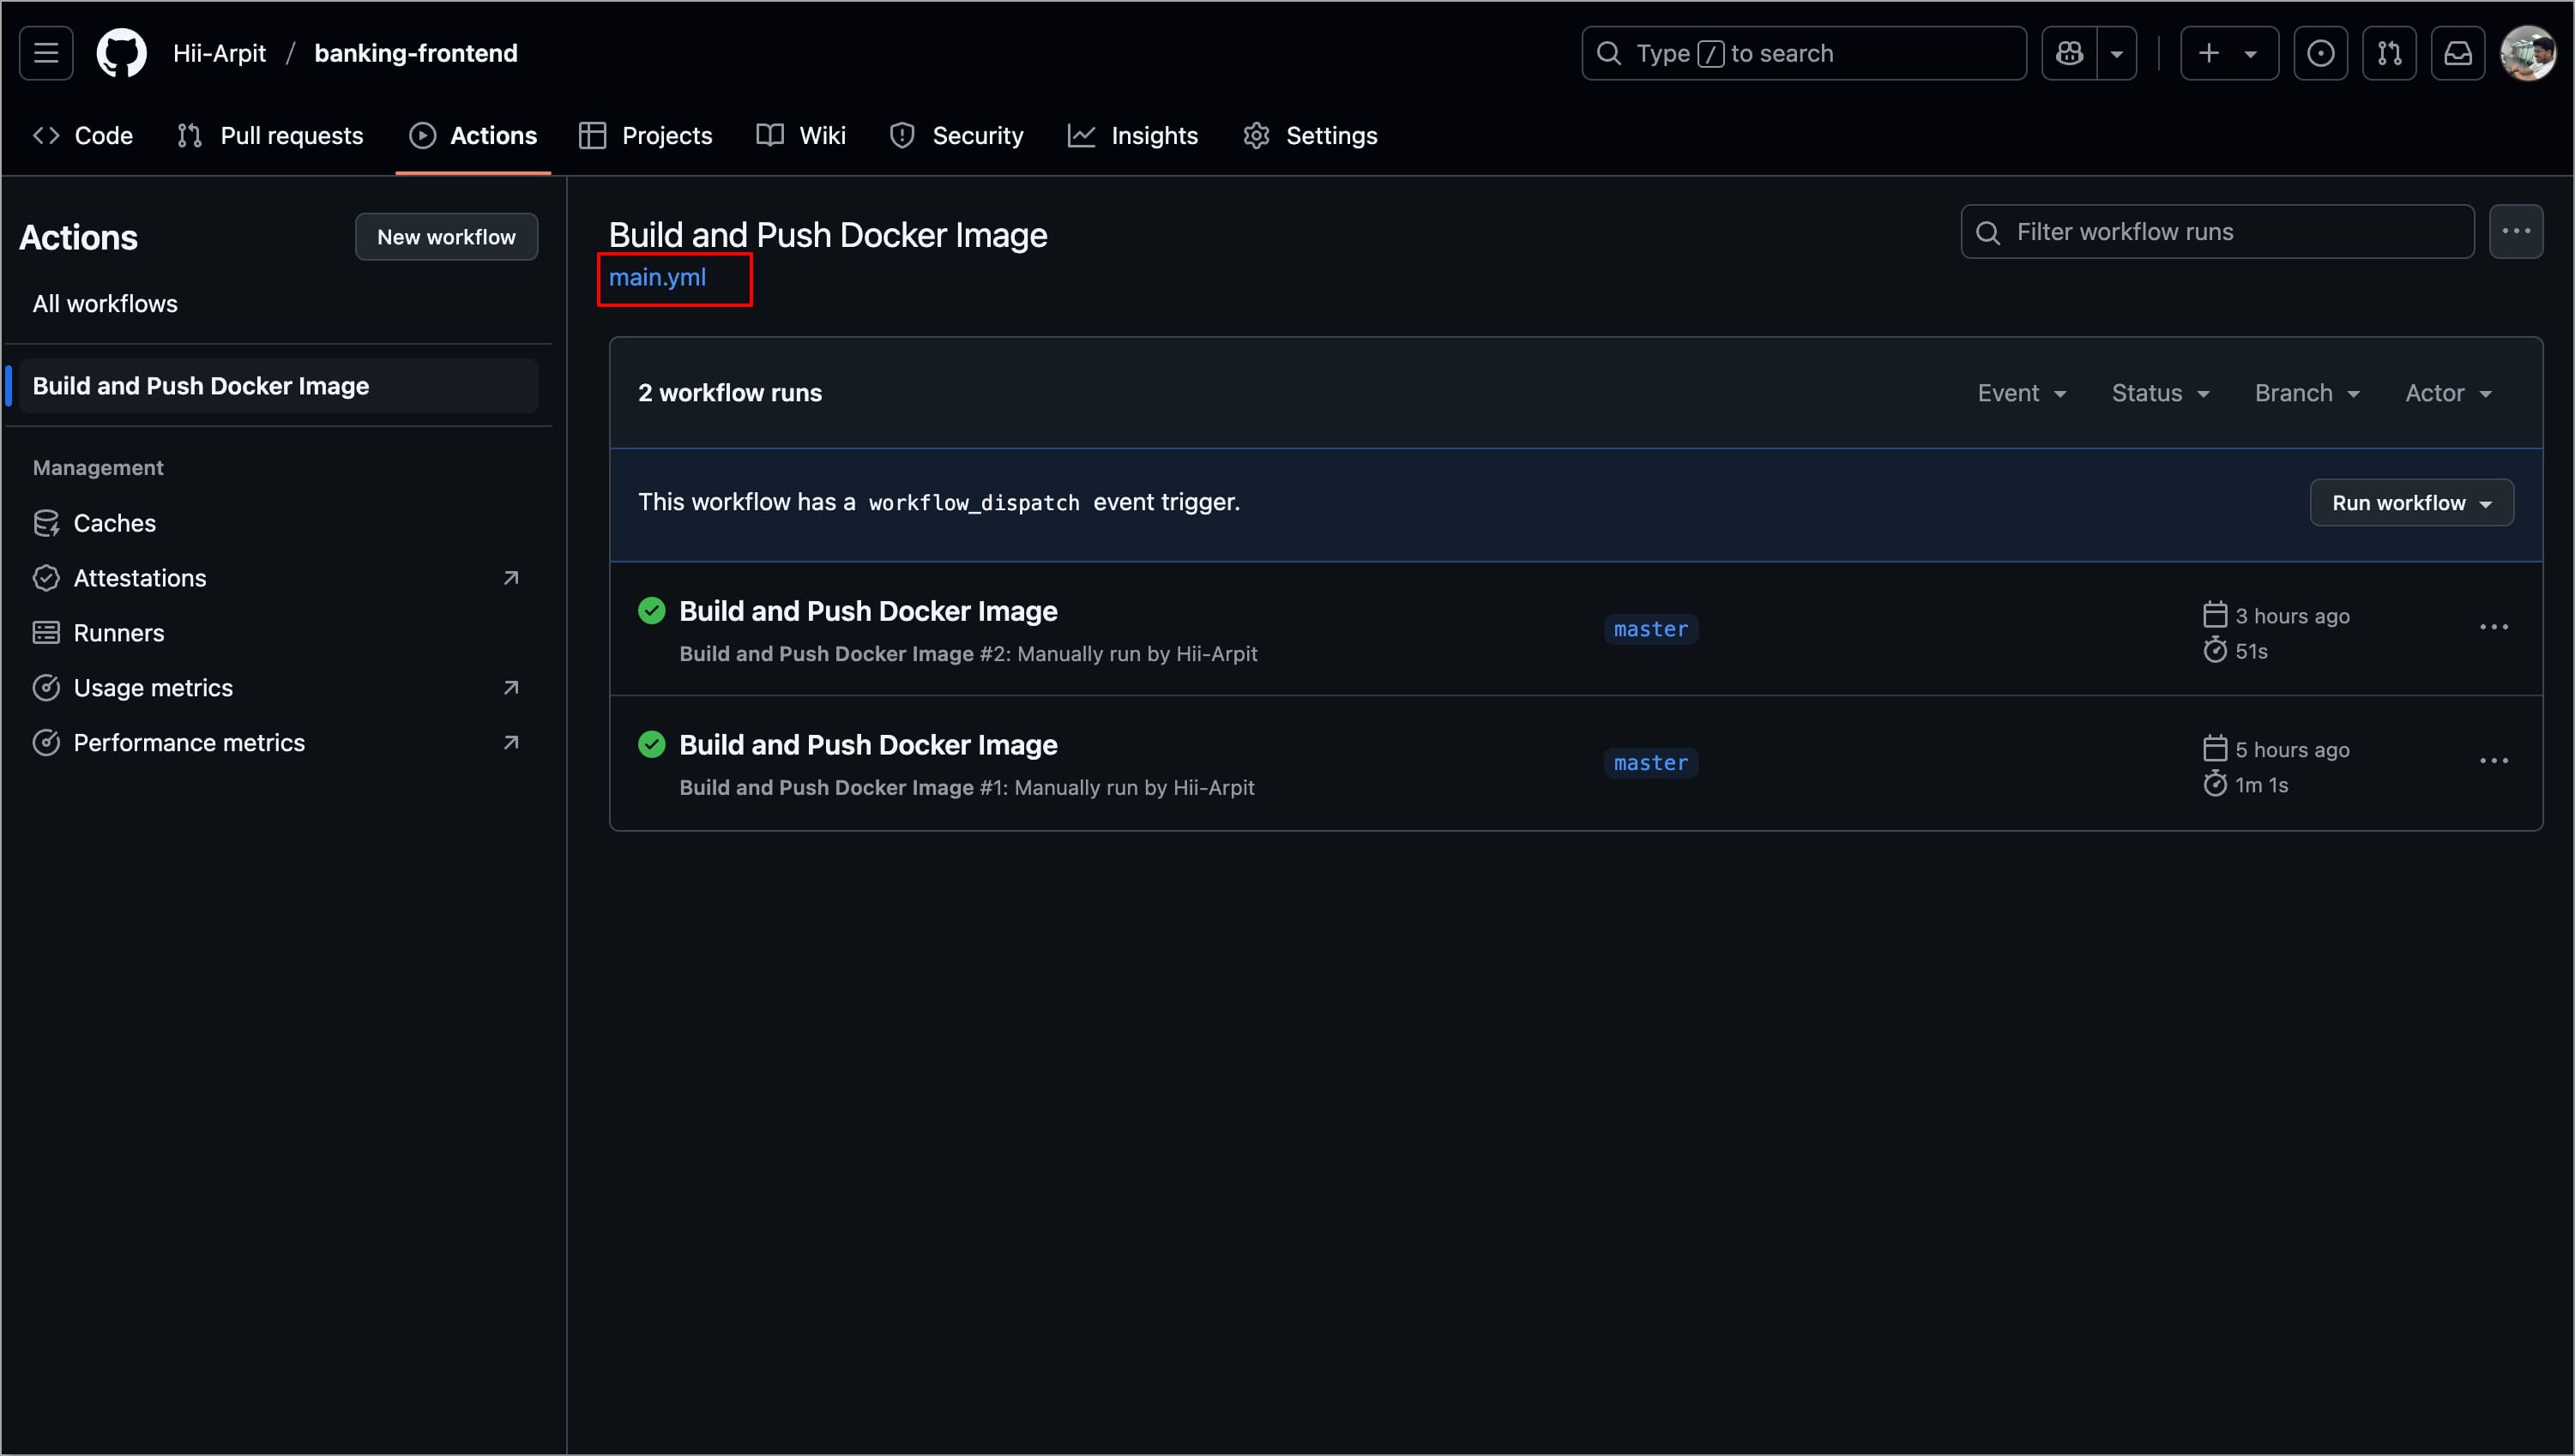Open the main.yml workflow file link
The width and height of the screenshot is (2575, 1456).
(x=657, y=278)
